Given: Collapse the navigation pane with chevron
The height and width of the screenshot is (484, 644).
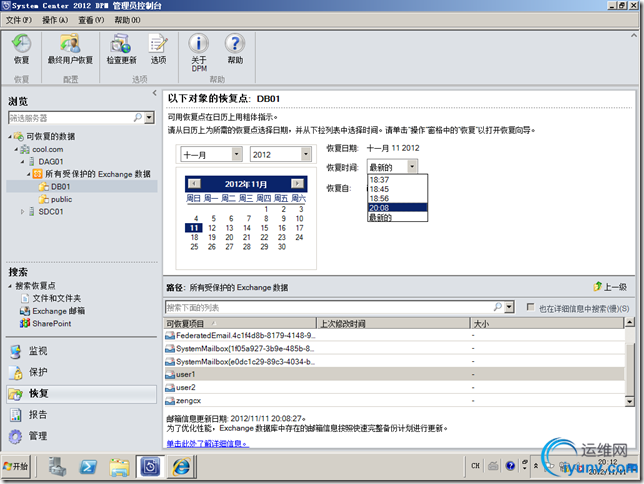Looking at the screenshot, I should (154, 93).
